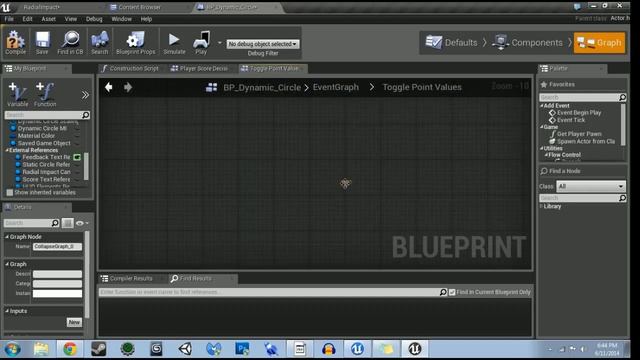640x360 pixels.
Task: Select Dynamic Circle MI variable
Action: pos(42,128)
